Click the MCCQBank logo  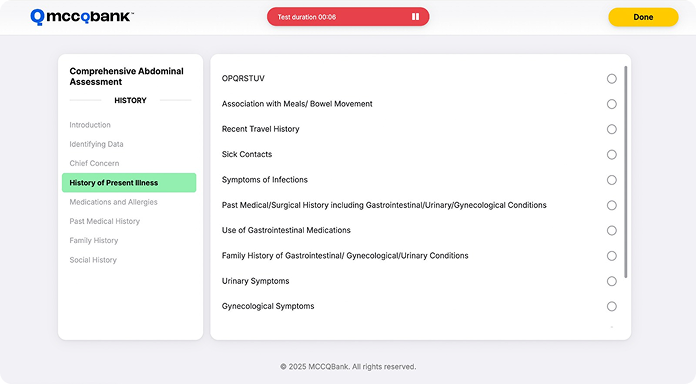pos(82,17)
